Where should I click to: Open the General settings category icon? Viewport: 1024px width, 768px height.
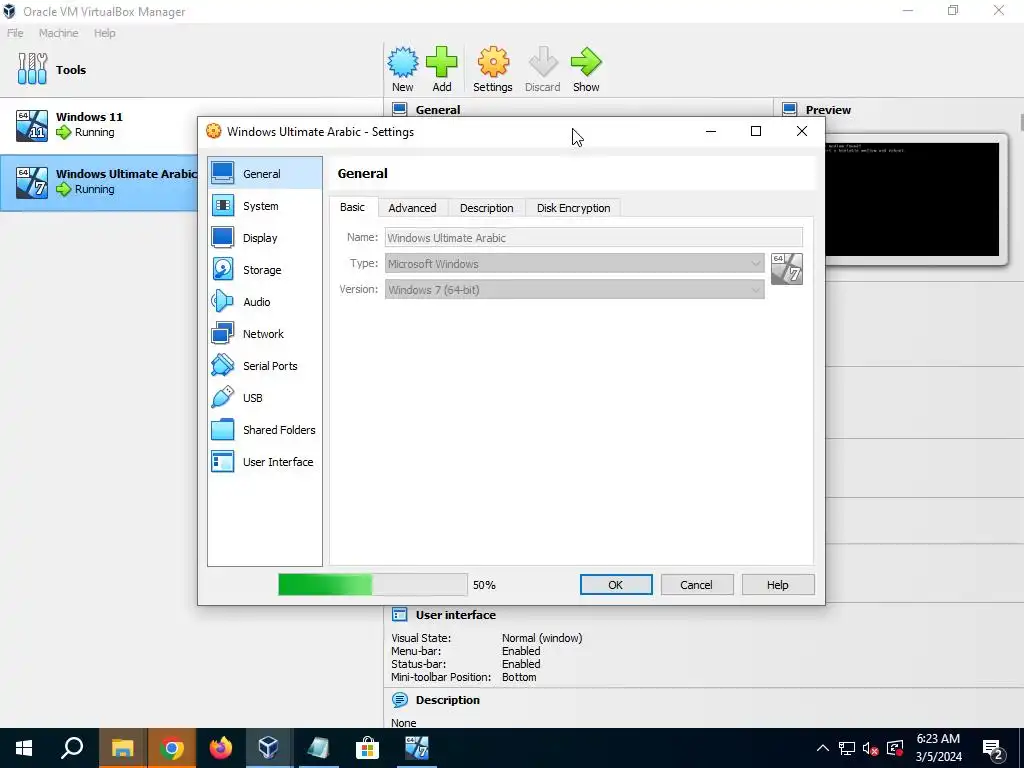tap(223, 173)
